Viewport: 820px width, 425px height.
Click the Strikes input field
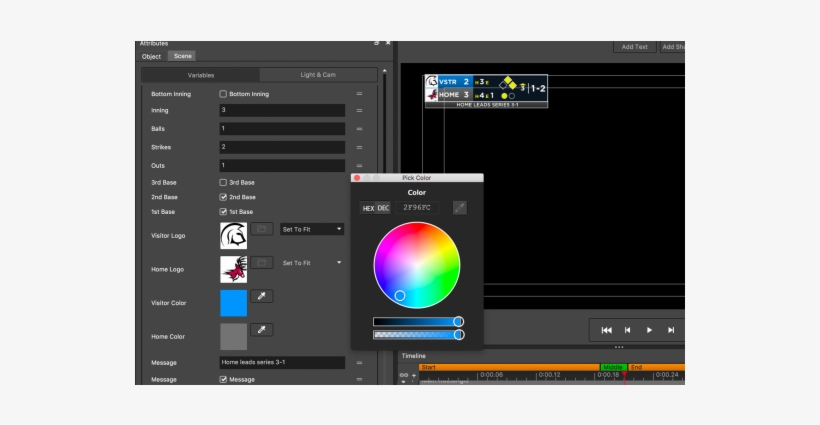pyautogui.click(x=282, y=147)
